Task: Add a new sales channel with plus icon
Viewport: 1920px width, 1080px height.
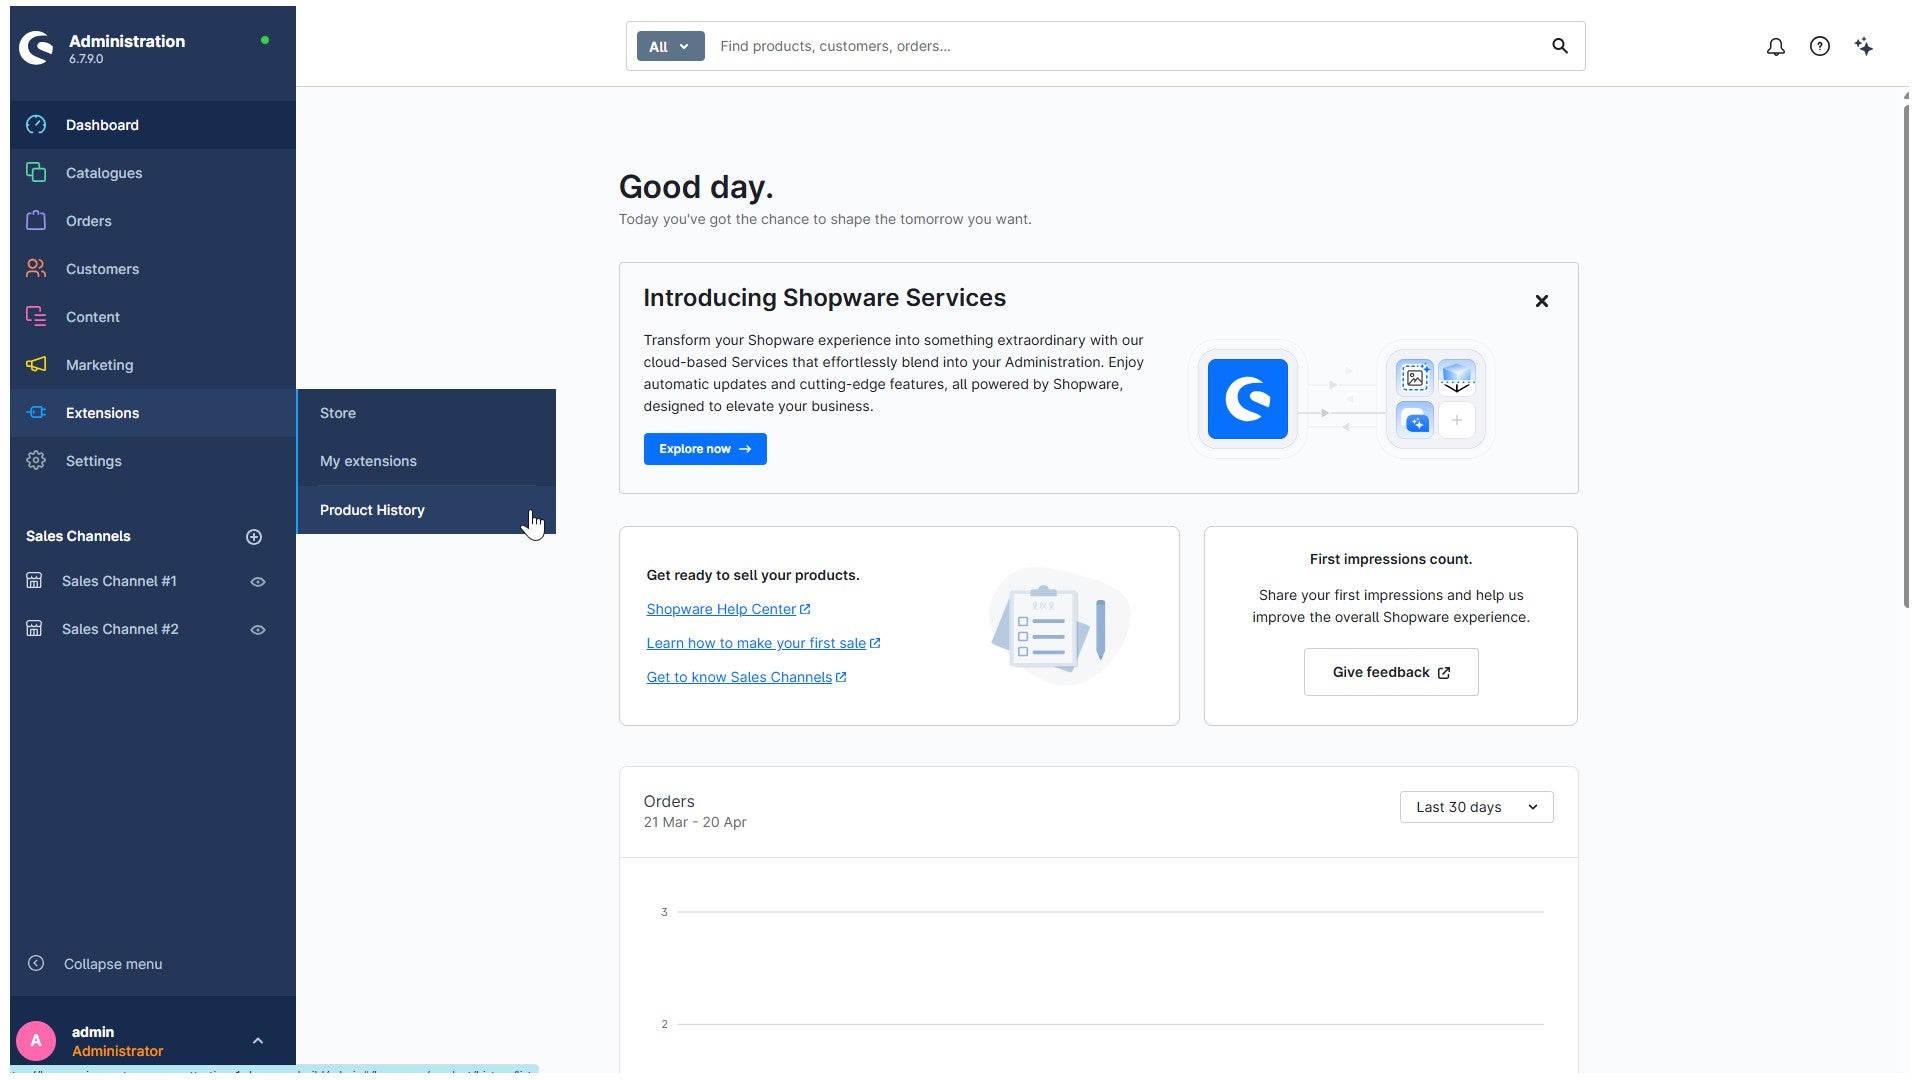Action: pyautogui.click(x=254, y=537)
